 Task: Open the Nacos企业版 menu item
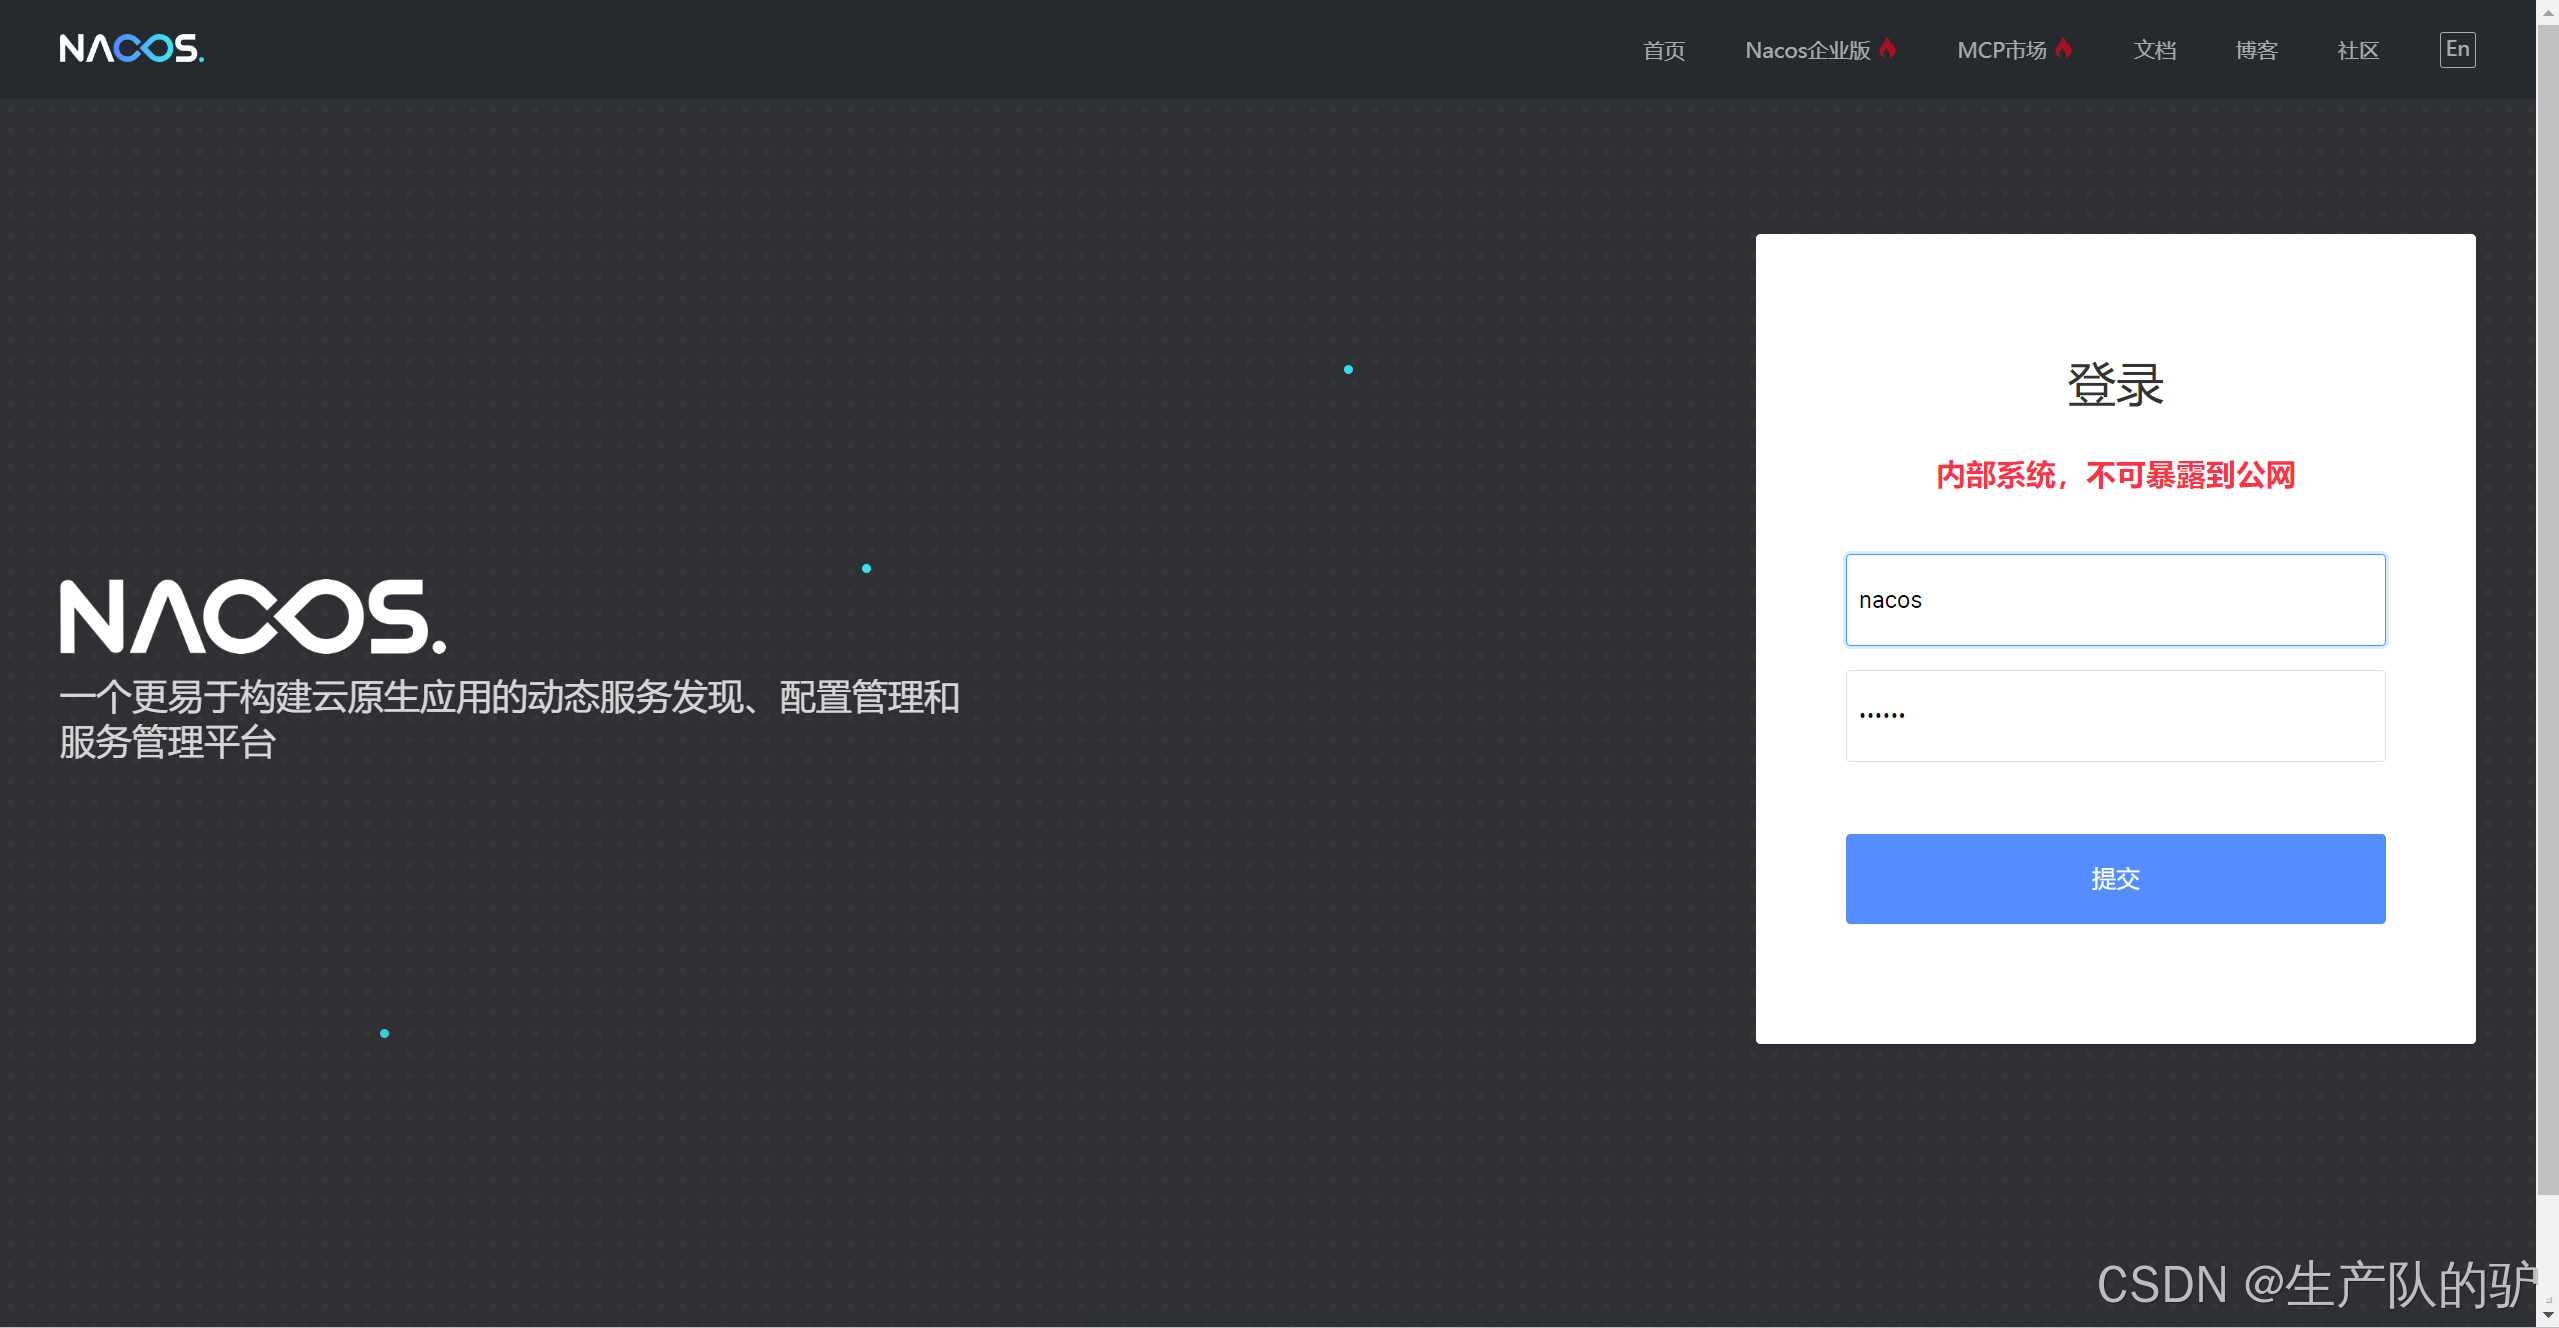[x=1807, y=50]
